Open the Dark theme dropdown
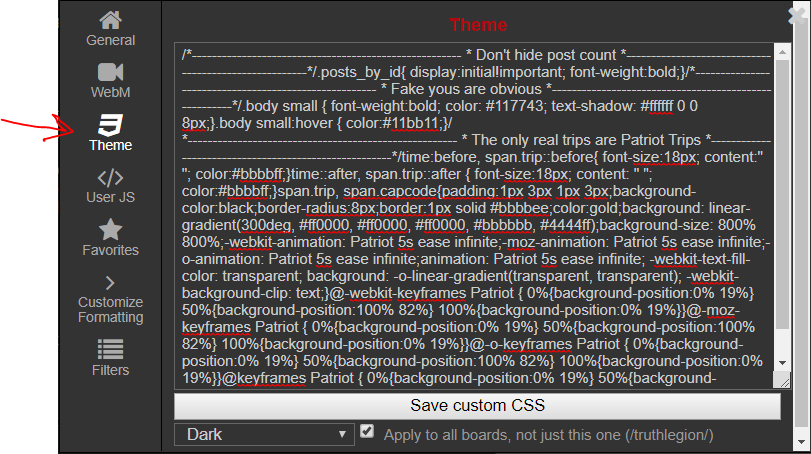 tap(264, 434)
